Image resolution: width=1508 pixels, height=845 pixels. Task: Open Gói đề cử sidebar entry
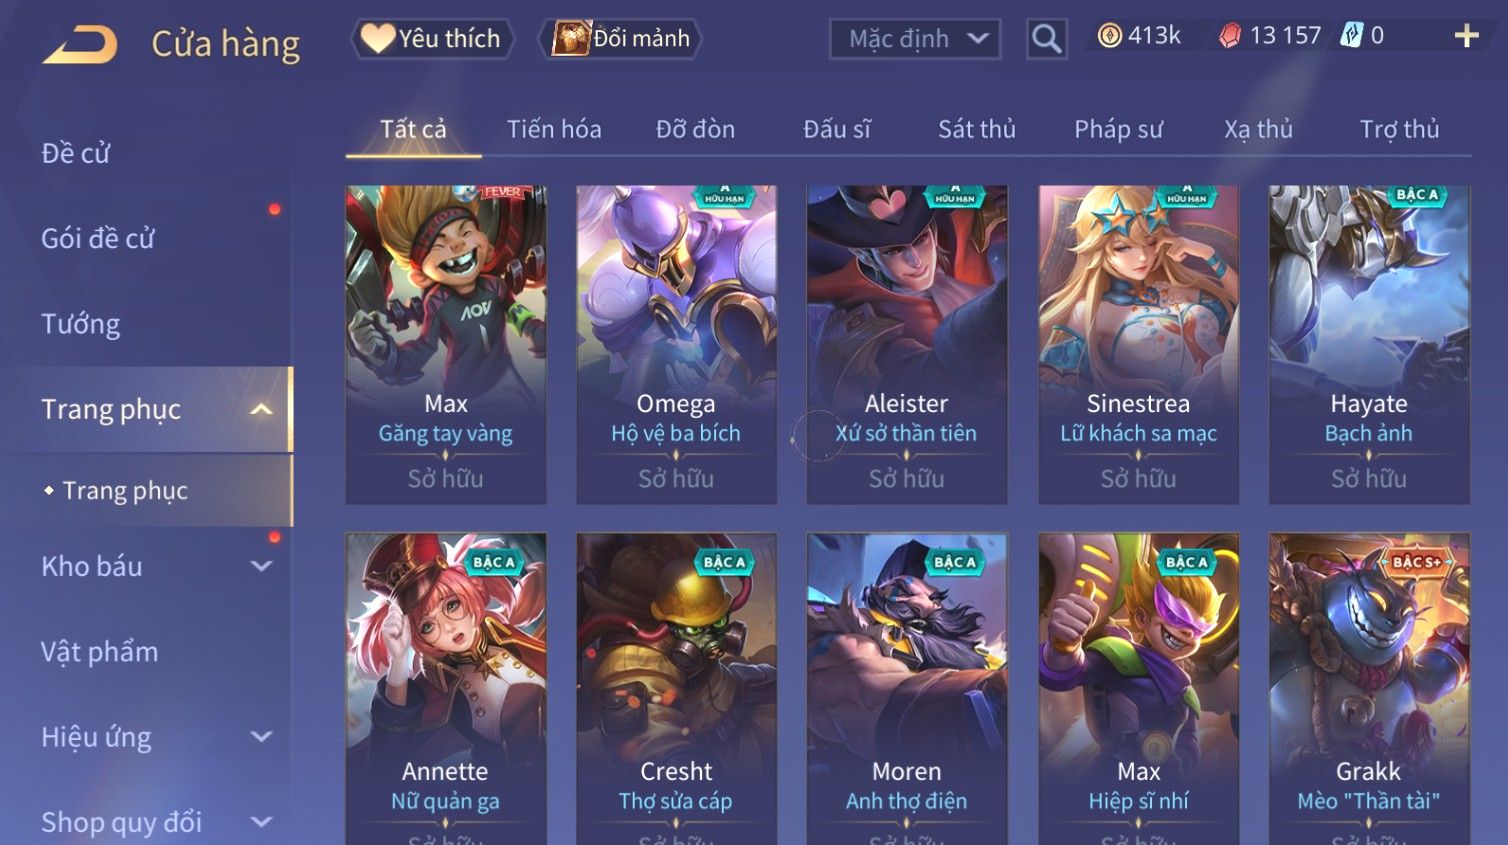point(98,239)
